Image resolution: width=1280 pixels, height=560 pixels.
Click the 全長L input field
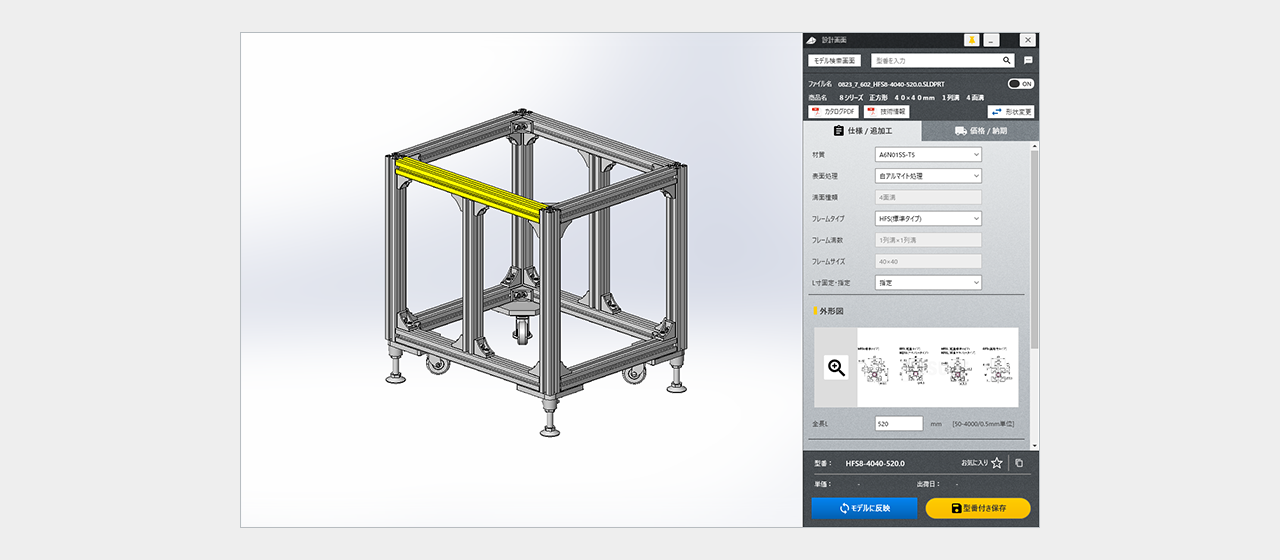pos(898,424)
